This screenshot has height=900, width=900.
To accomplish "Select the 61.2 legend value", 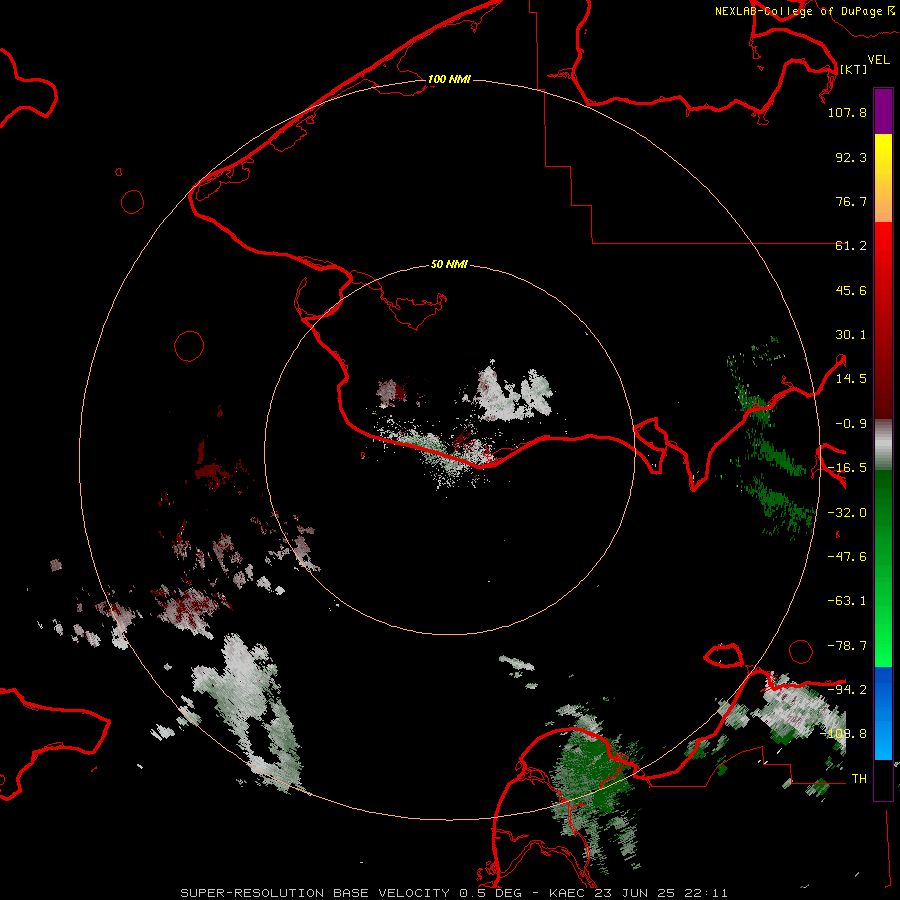I will coord(851,246).
